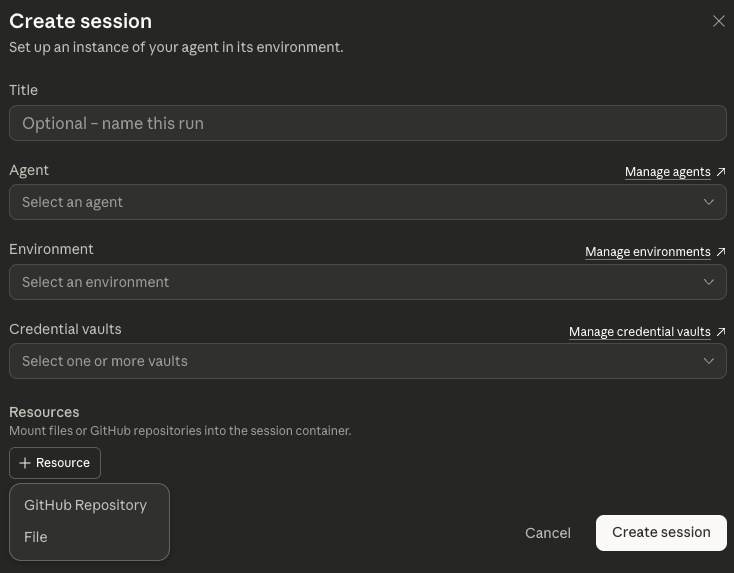Screen dimensions: 734x573
Task: Click the chevron in the Credential vaults field
Action: point(708,361)
